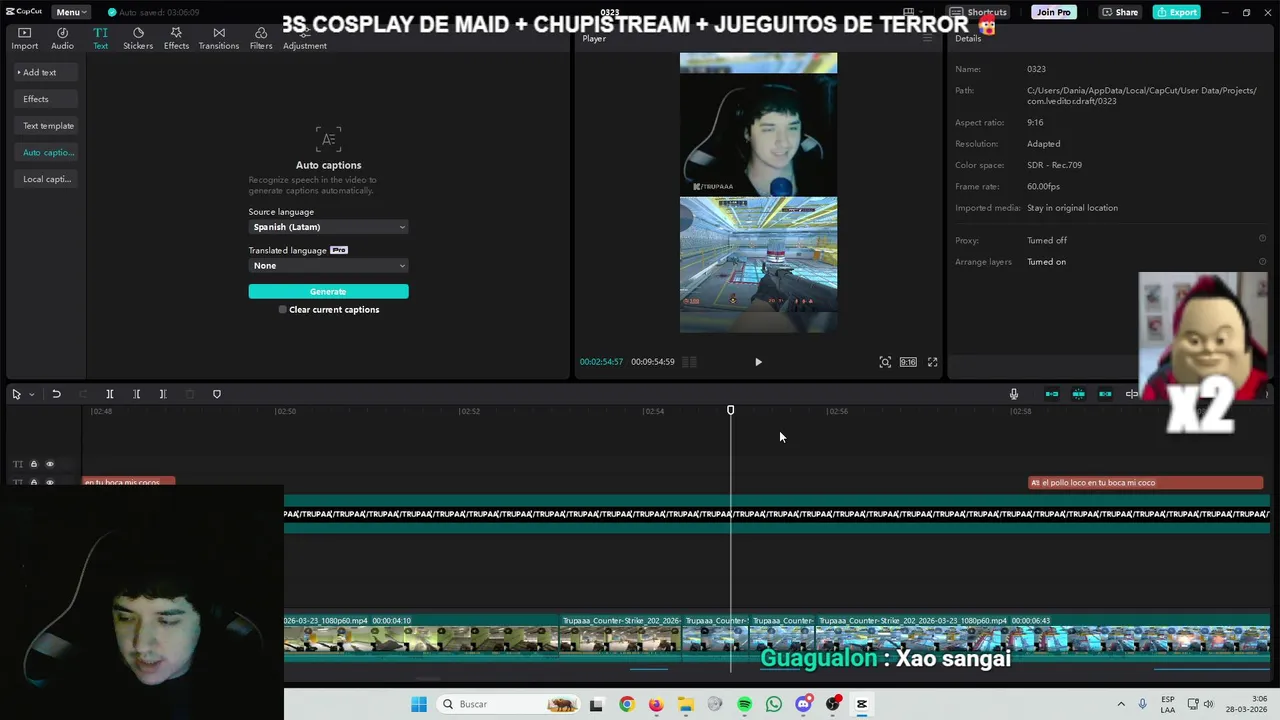Lock the top text track
Viewport: 1280px width, 720px height.
coord(33,464)
